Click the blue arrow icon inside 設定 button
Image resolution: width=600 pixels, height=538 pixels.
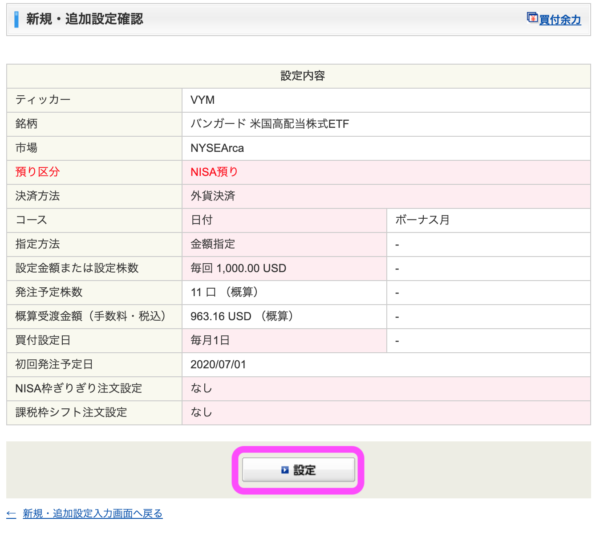pyautogui.click(x=285, y=470)
